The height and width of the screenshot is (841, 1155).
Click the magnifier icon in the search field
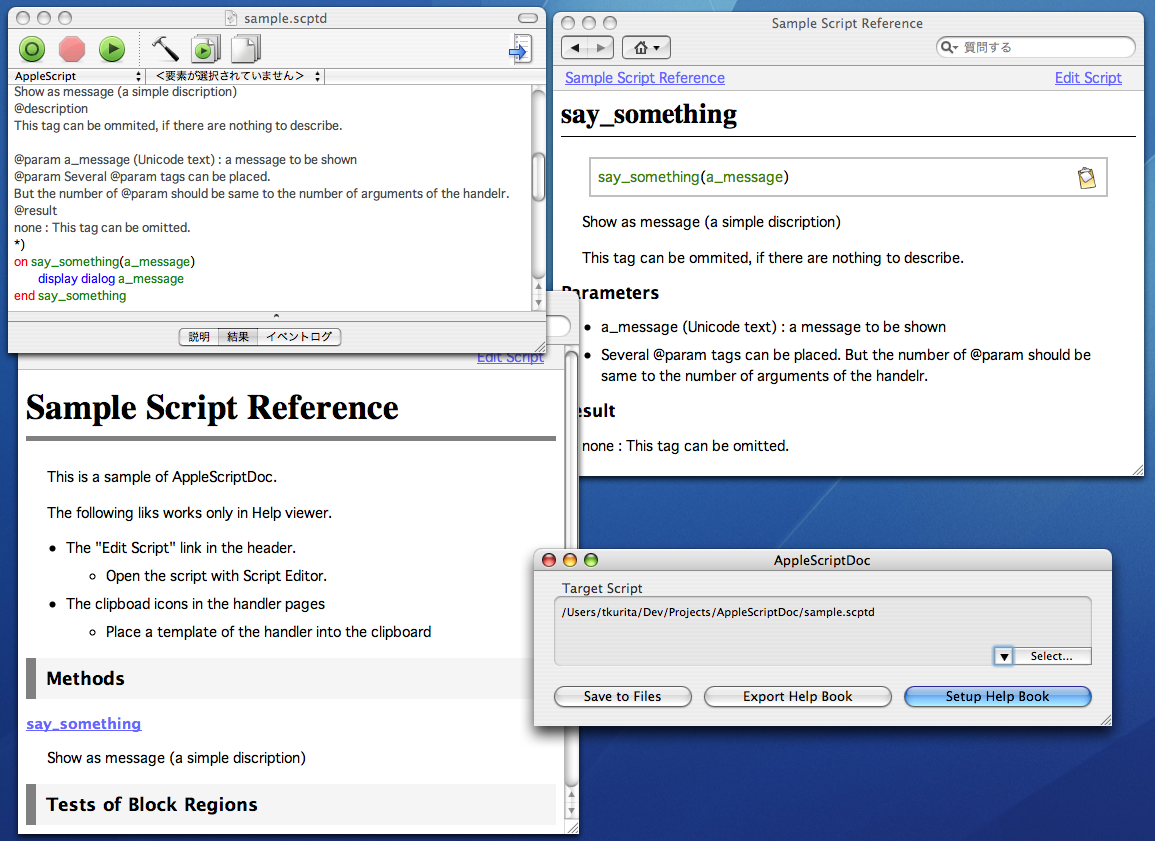[x=949, y=47]
